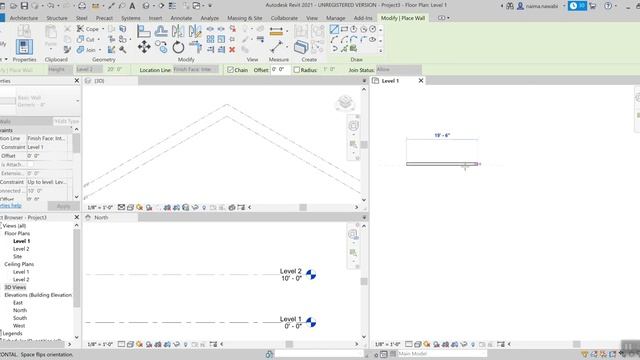
Task: Open the Properties palette button
Action: point(24,47)
